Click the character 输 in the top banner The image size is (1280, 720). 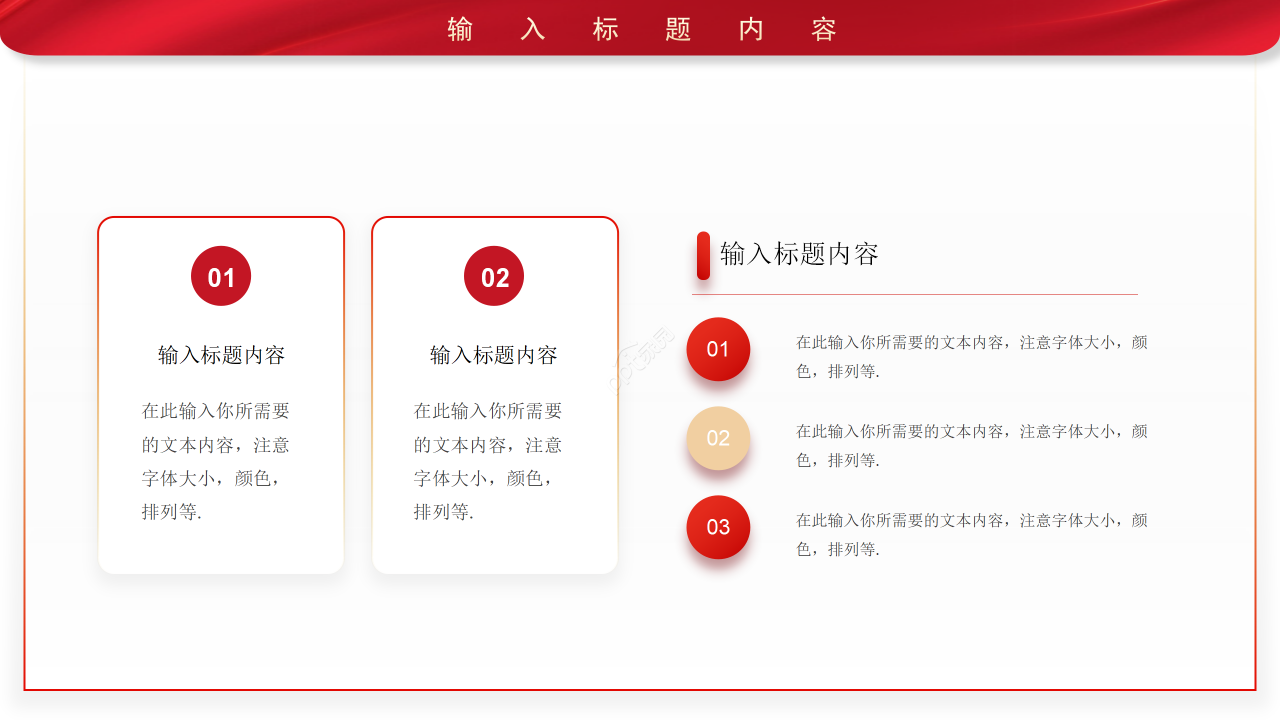click(x=460, y=29)
